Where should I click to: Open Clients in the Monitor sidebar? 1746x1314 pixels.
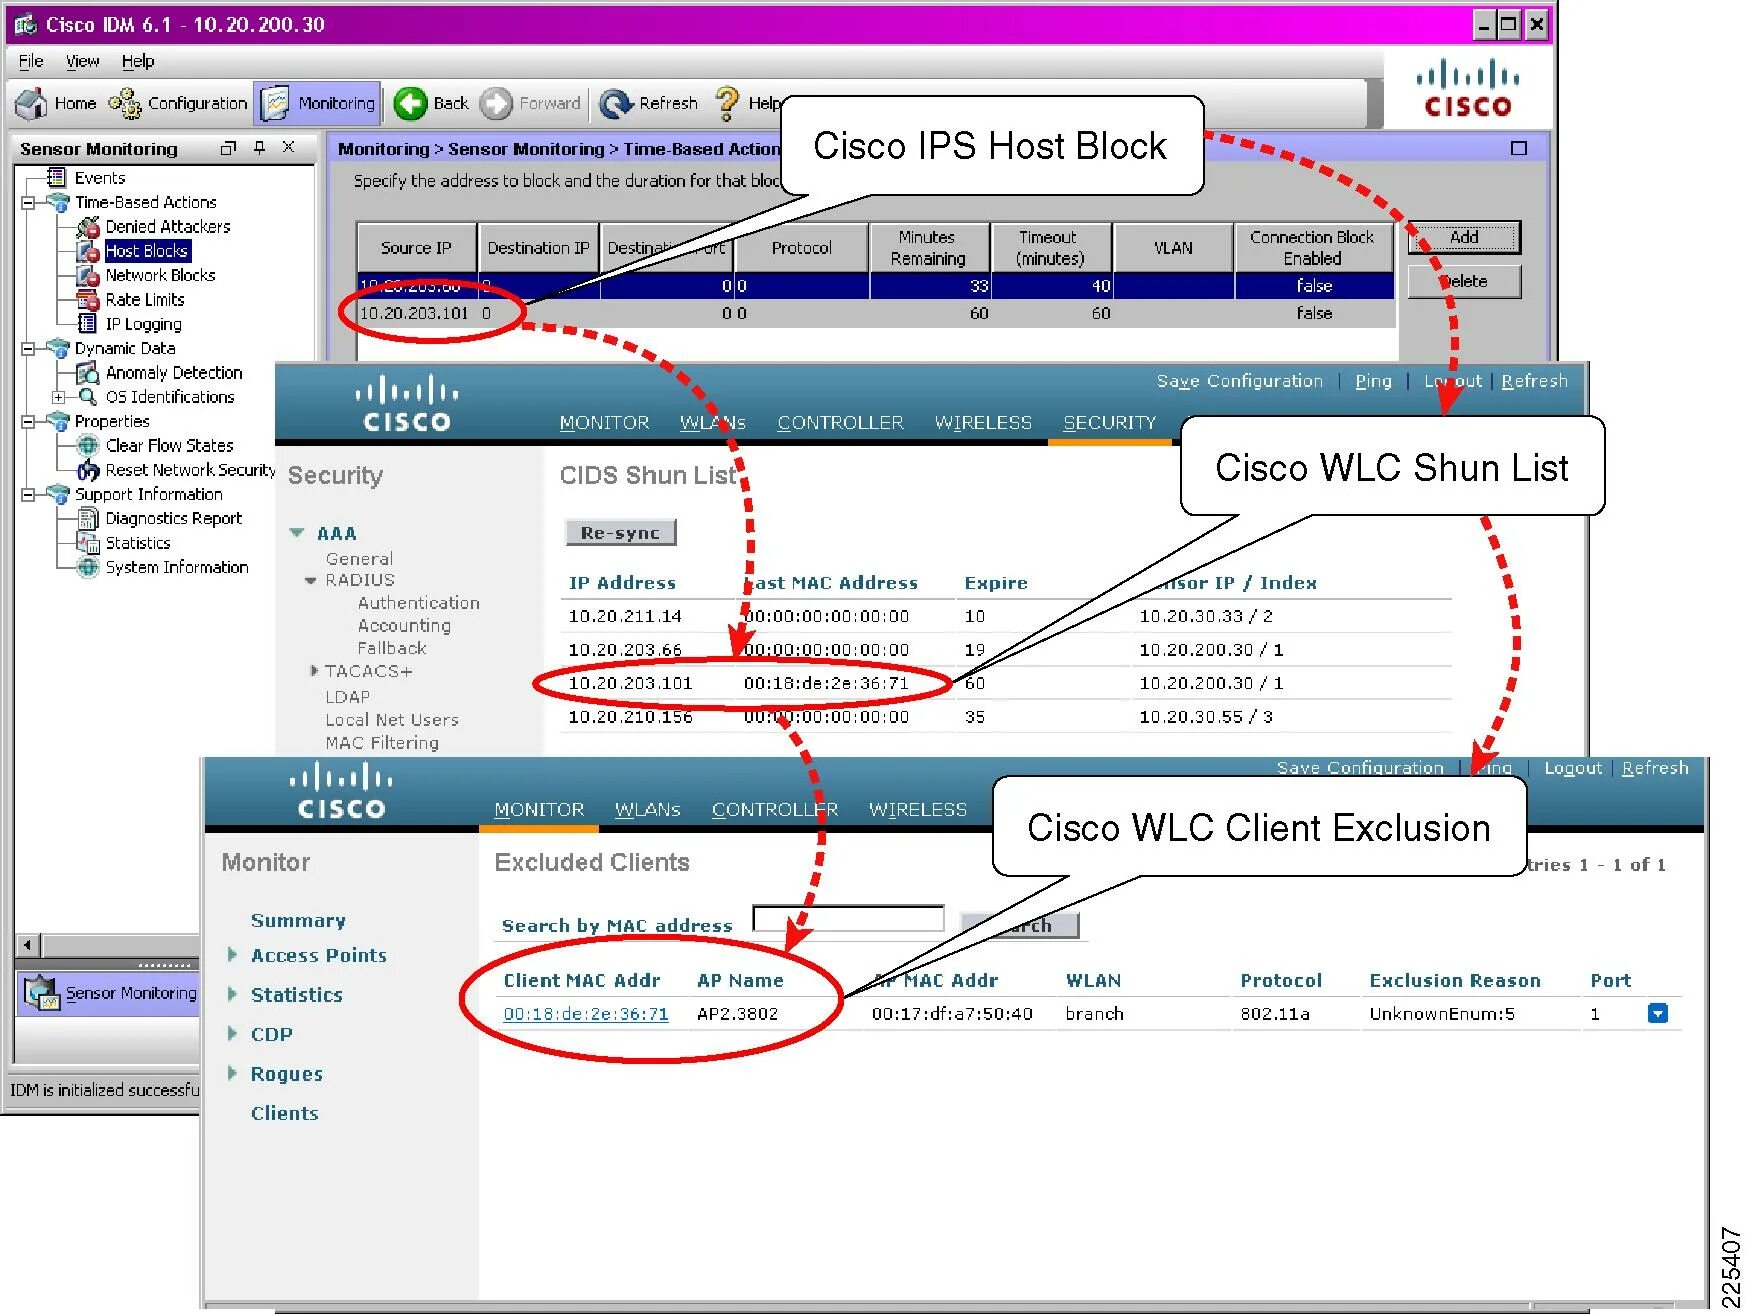[x=284, y=1113]
